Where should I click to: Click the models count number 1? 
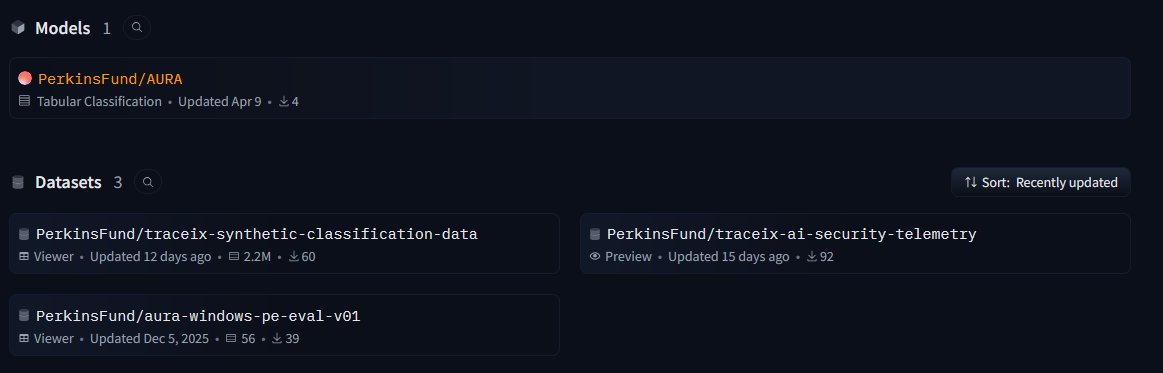(106, 28)
